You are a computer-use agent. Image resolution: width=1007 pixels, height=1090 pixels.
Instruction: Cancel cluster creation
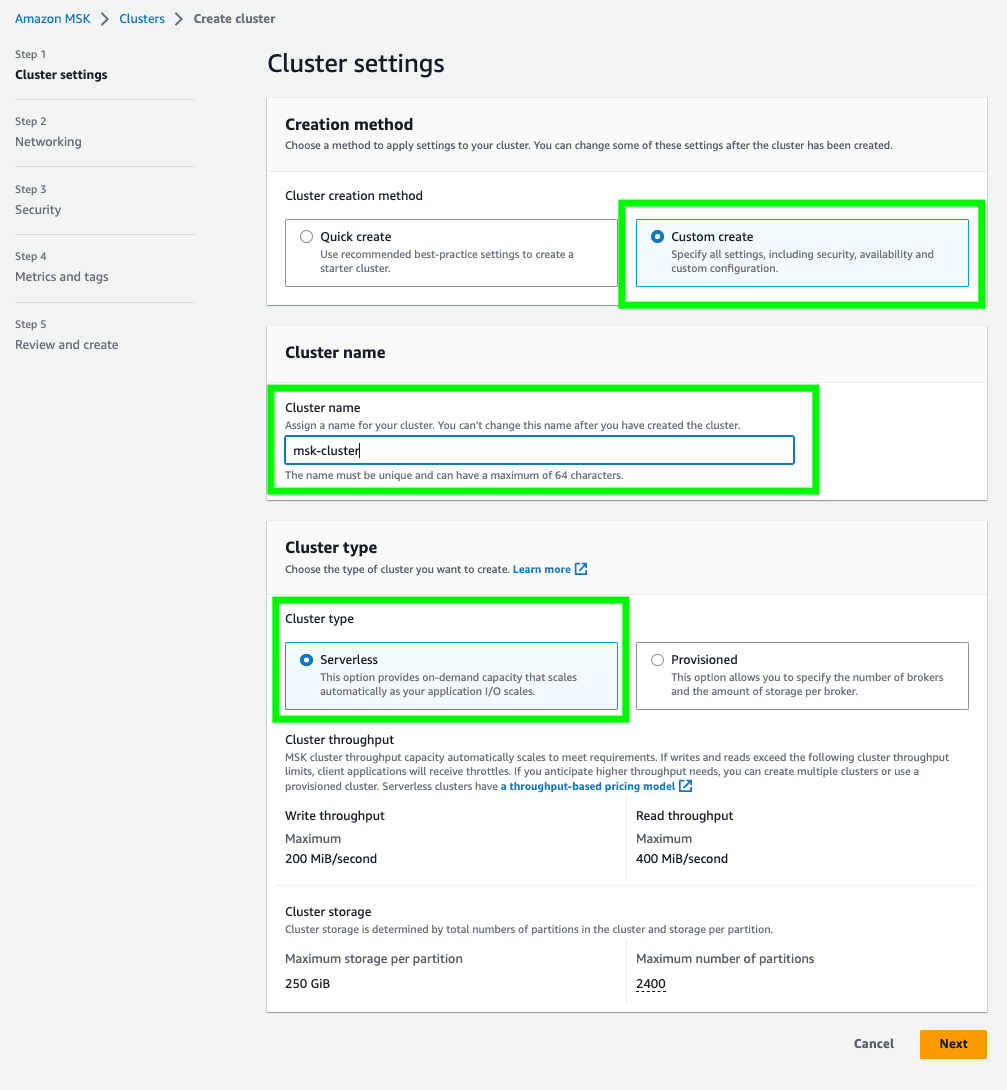tap(874, 1044)
